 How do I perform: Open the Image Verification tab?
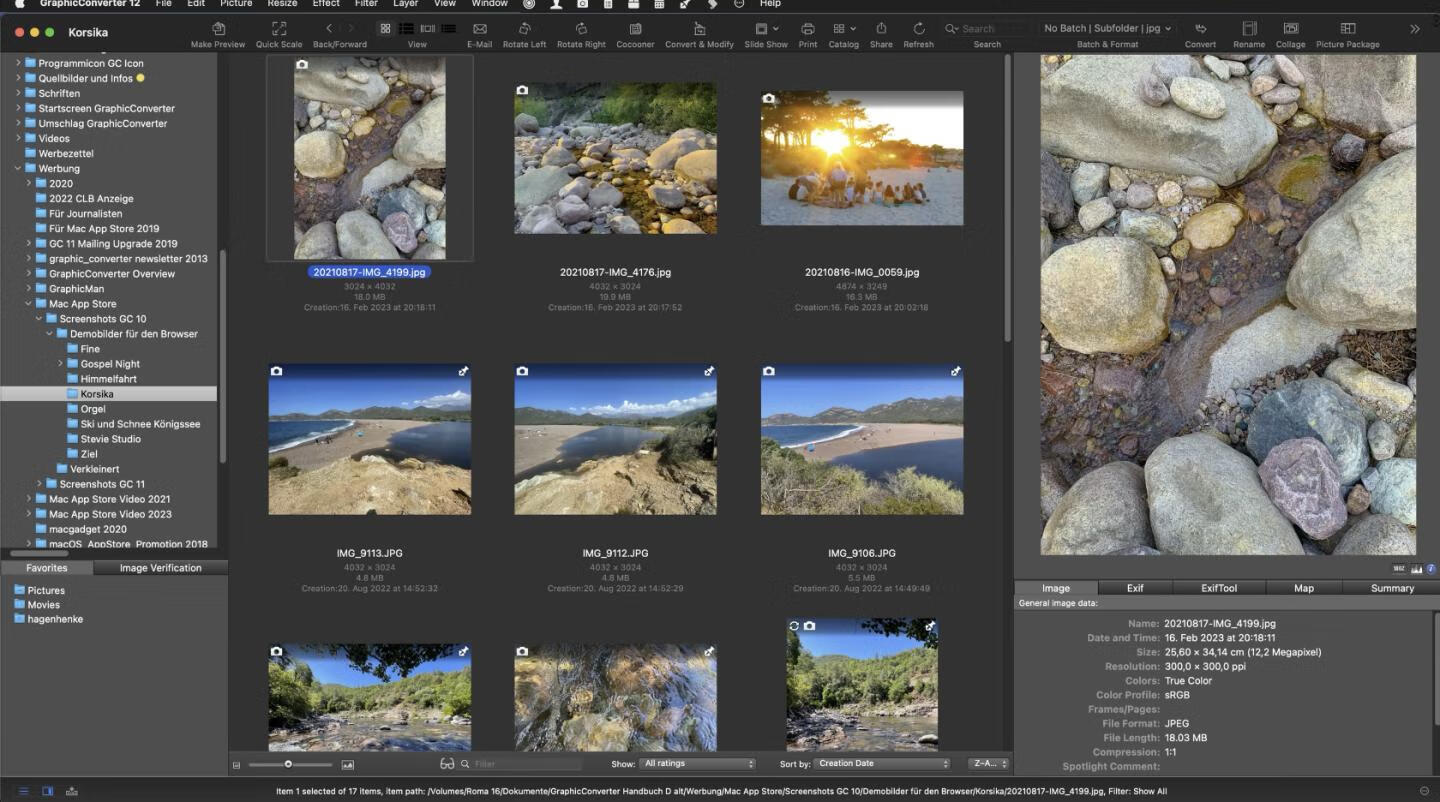pos(160,568)
